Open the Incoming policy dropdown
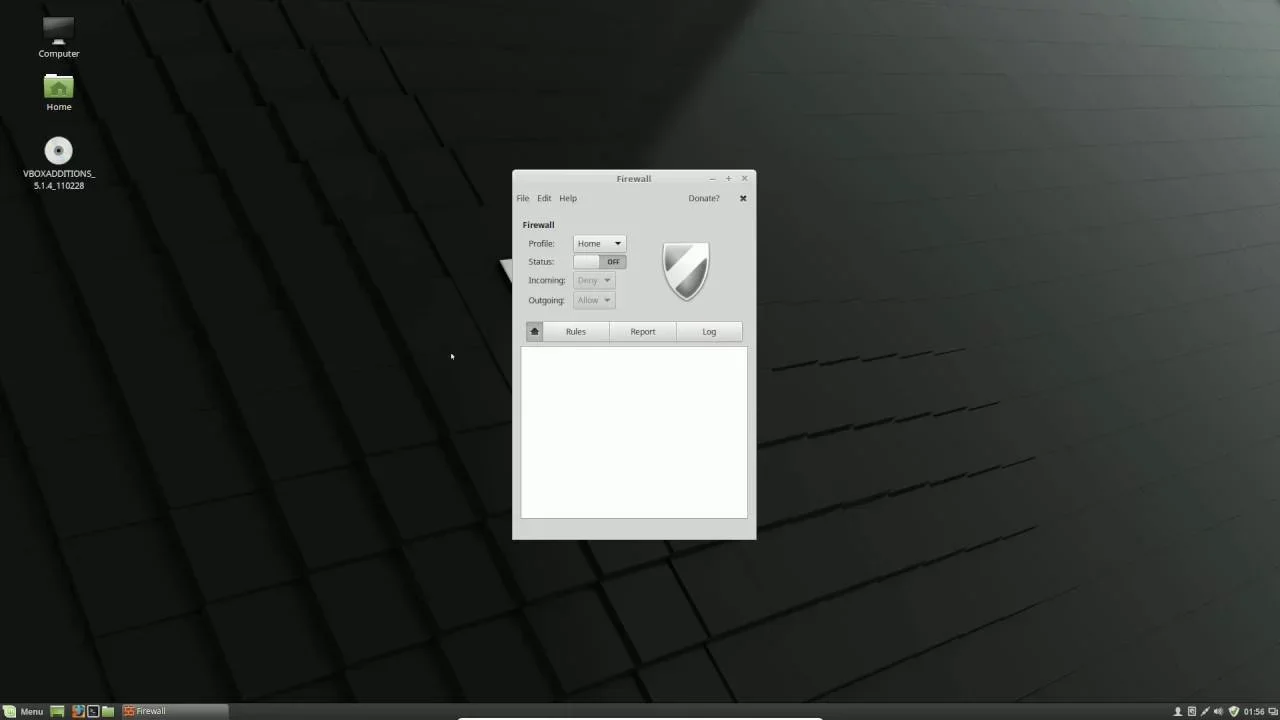This screenshot has width=1280, height=720. [594, 281]
